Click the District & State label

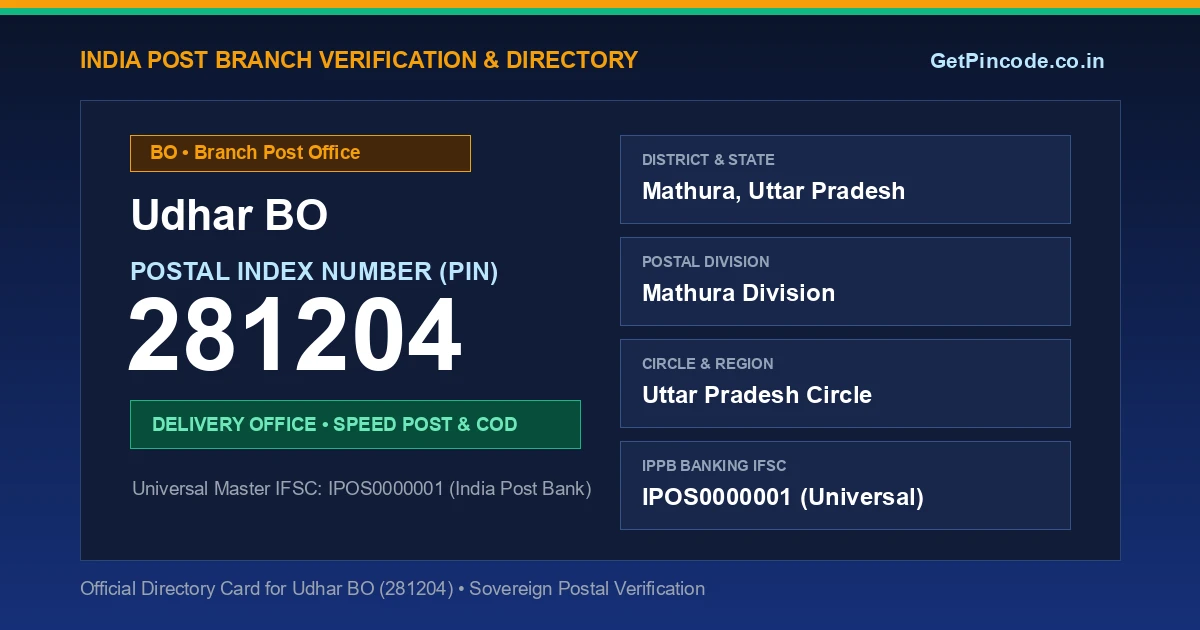(708, 160)
